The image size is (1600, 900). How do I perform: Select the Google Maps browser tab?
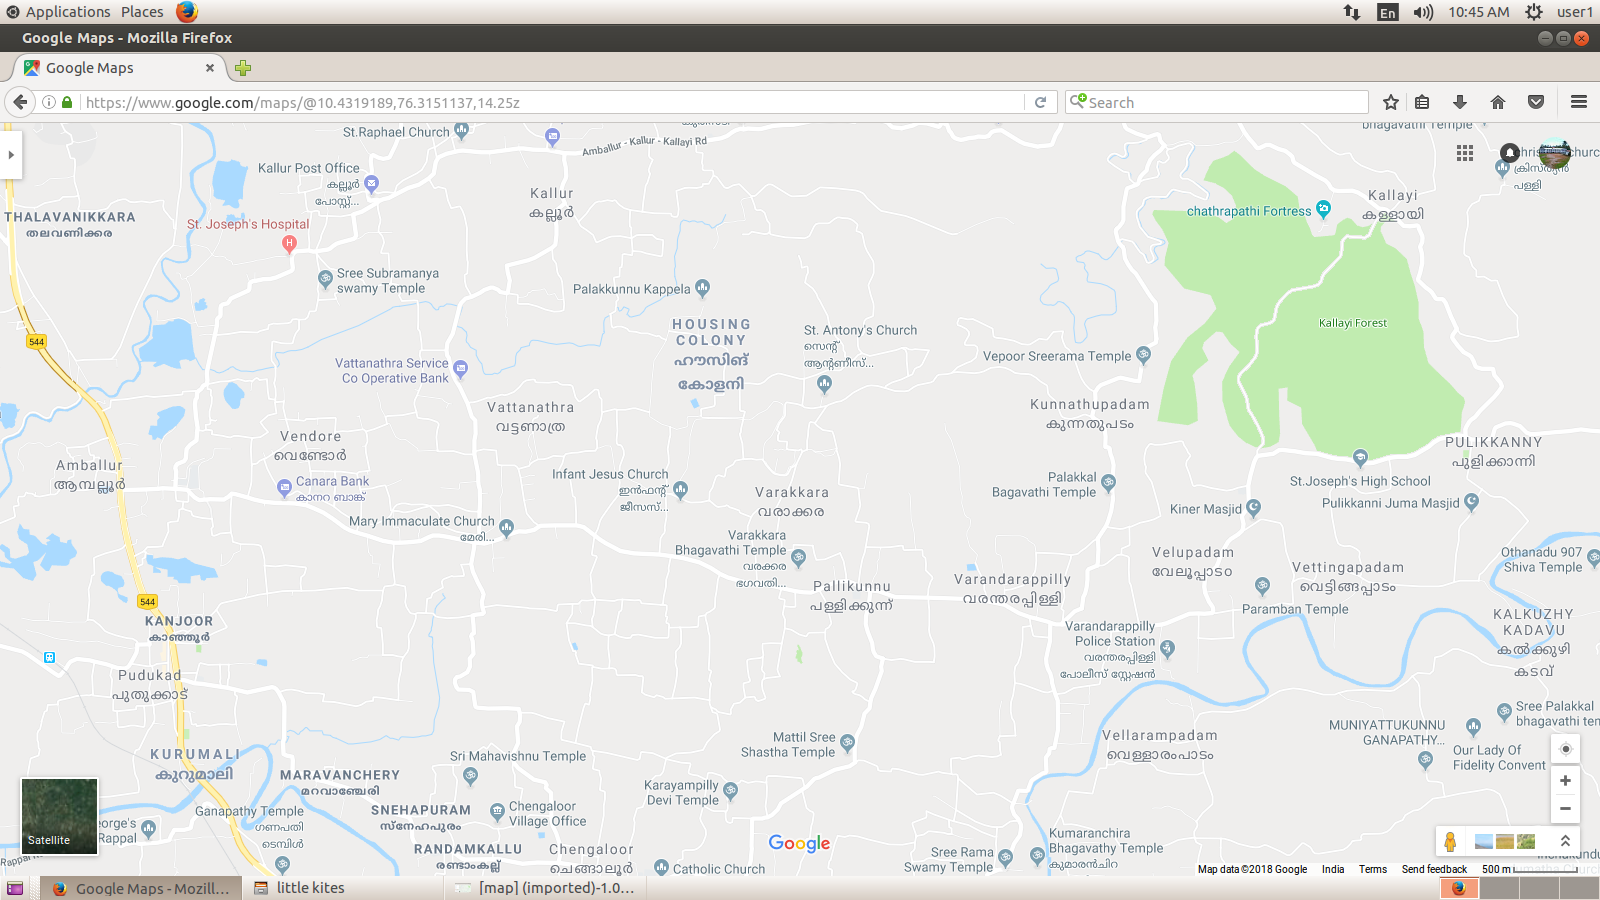click(118, 68)
